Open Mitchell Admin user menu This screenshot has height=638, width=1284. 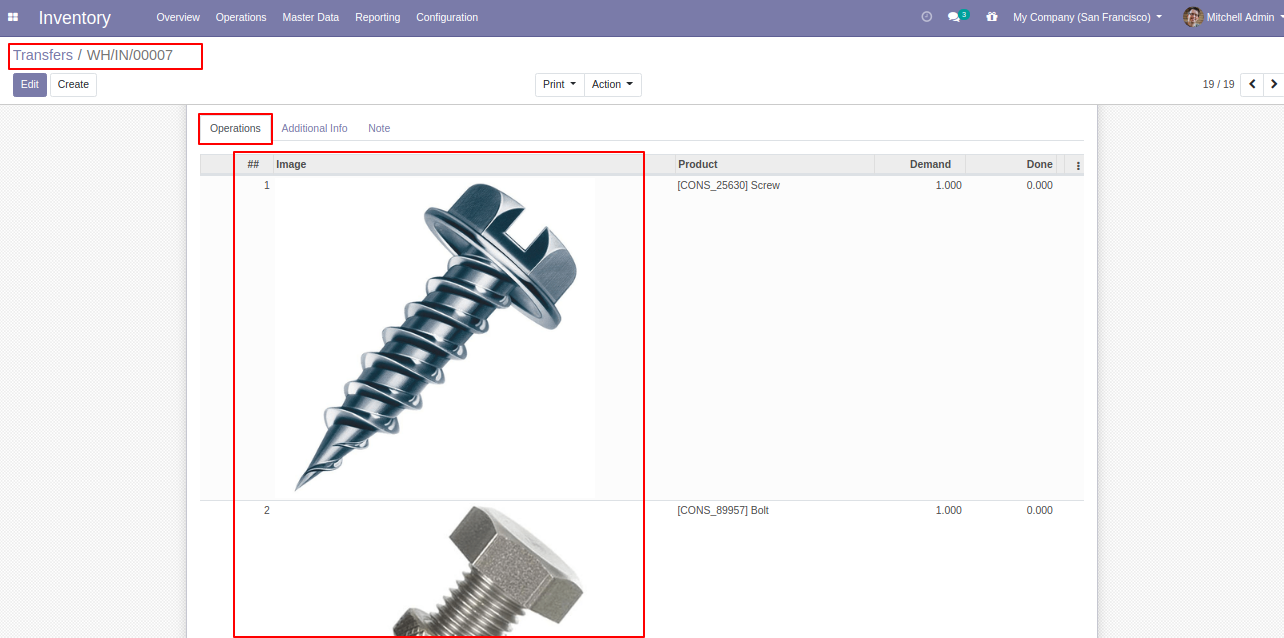[x=1233, y=17]
